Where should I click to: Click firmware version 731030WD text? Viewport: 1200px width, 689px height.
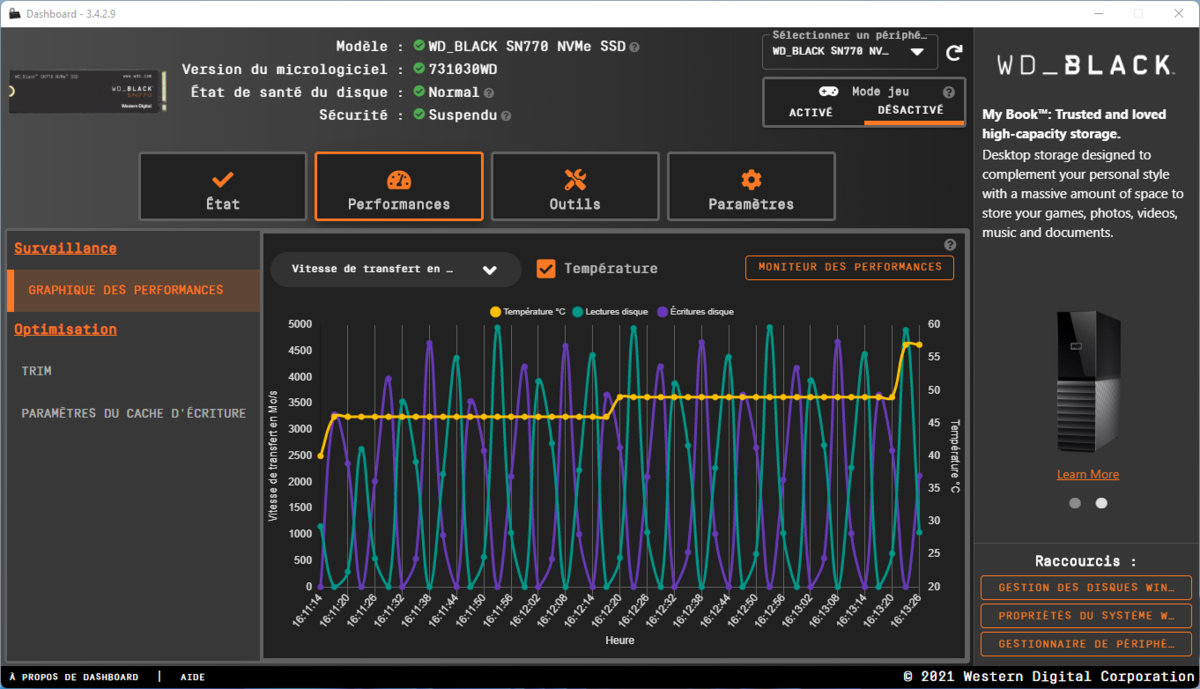point(463,69)
